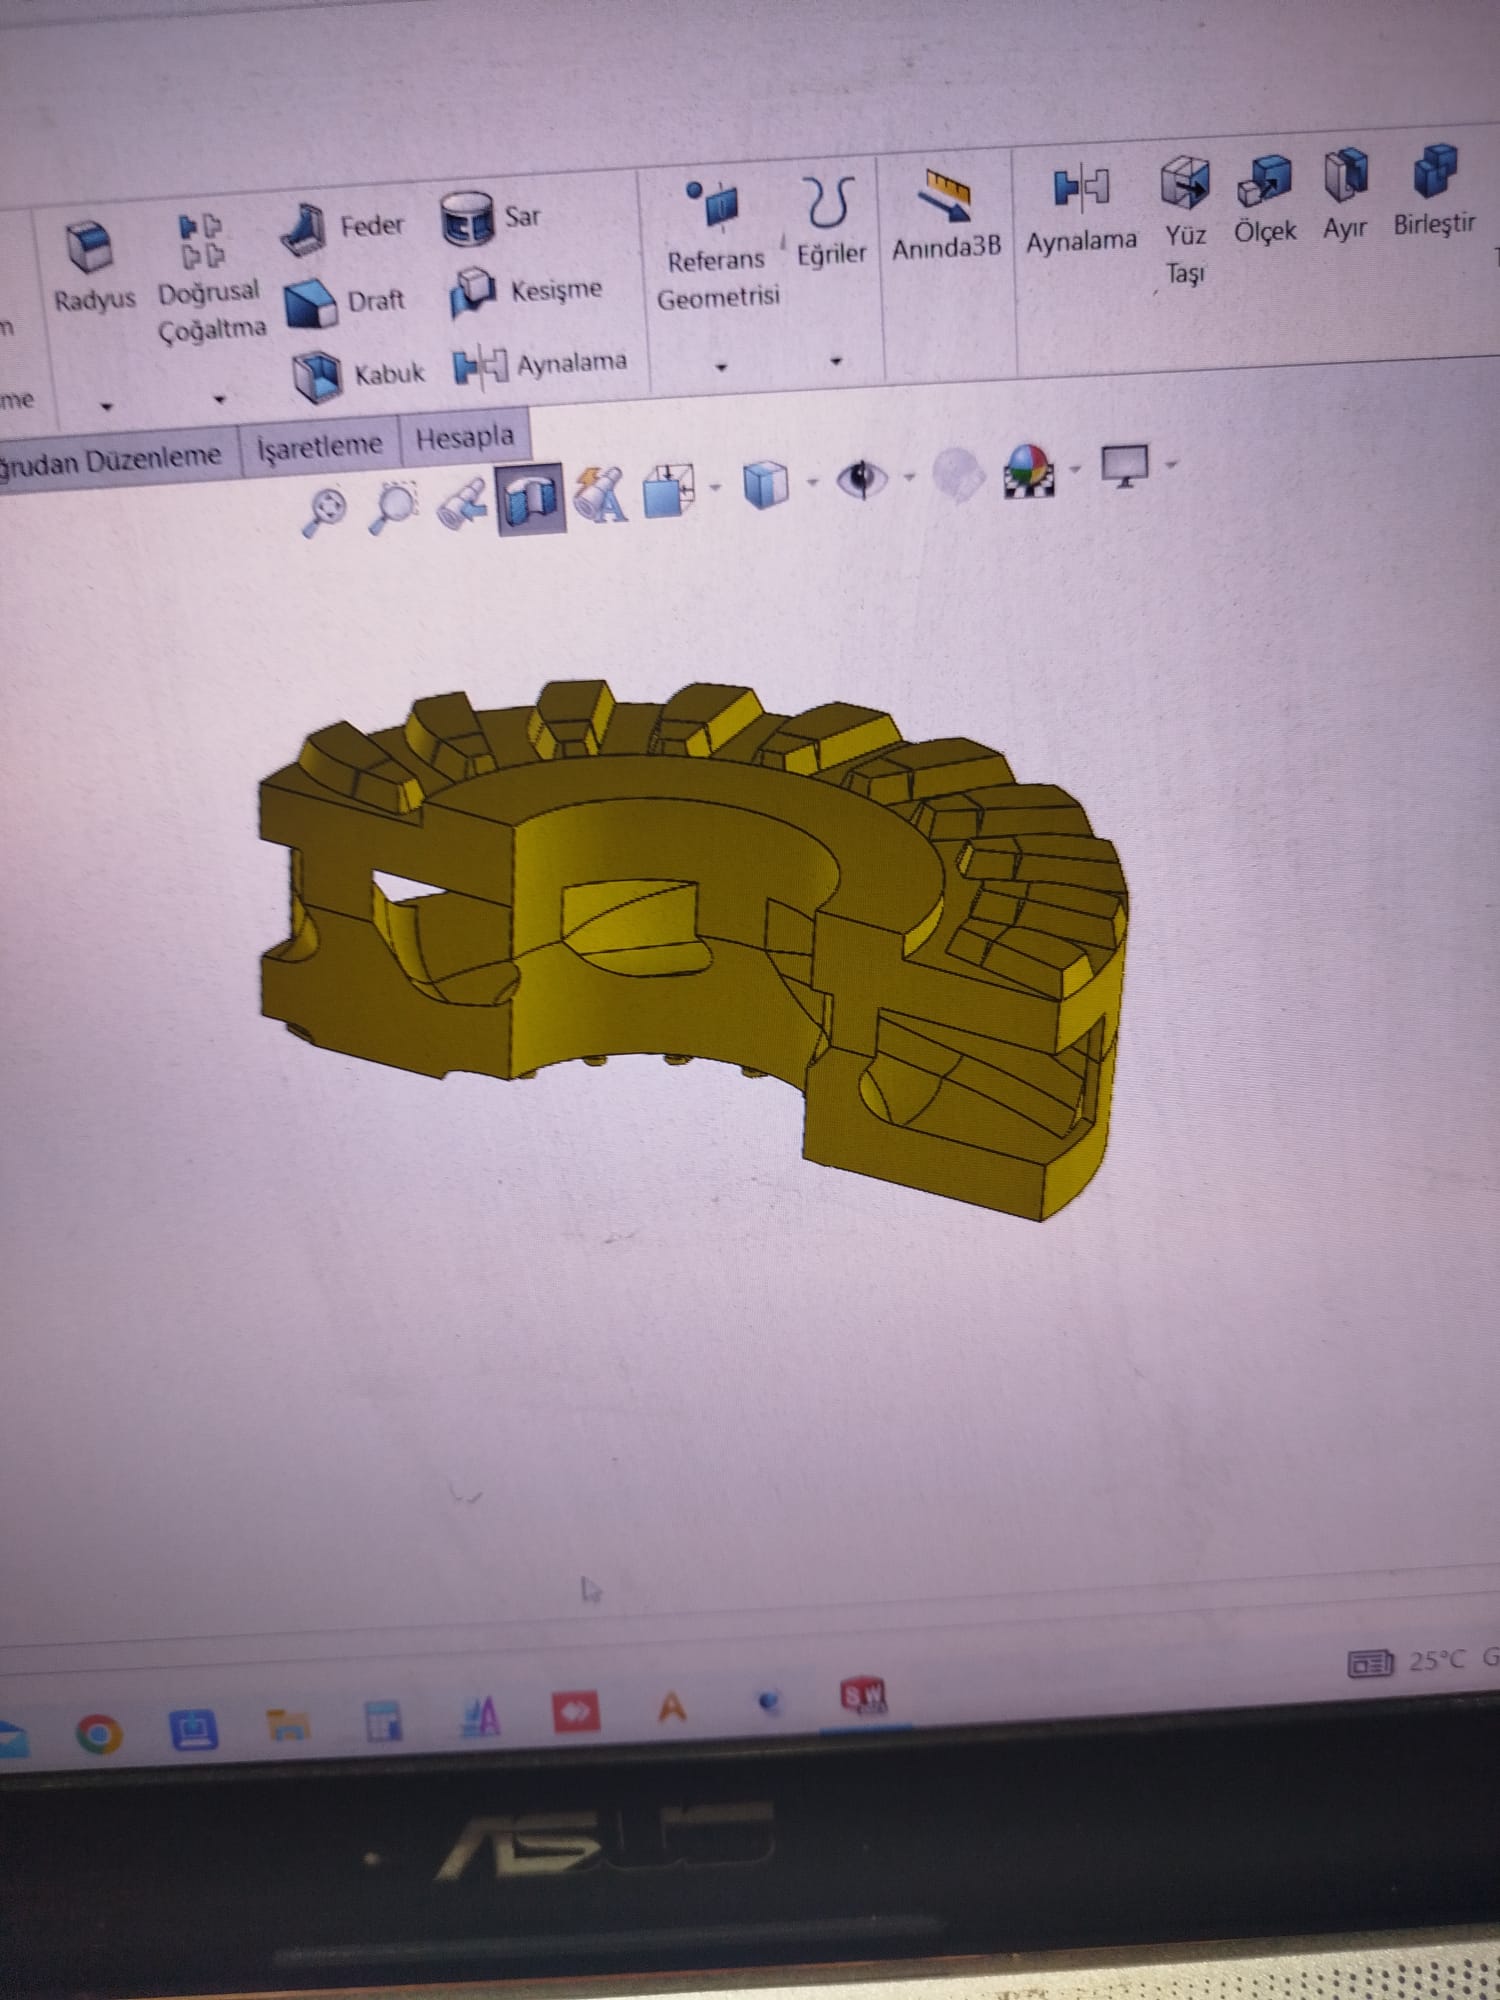Expand the Hide/Show Items dropdown arrow
The image size is (1500, 2000).
(908, 476)
